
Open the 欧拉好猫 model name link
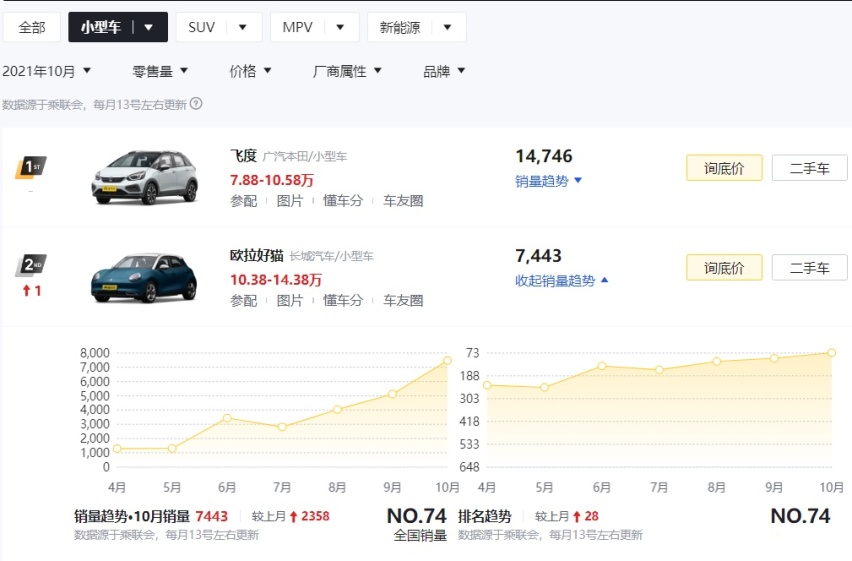(256, 255)
